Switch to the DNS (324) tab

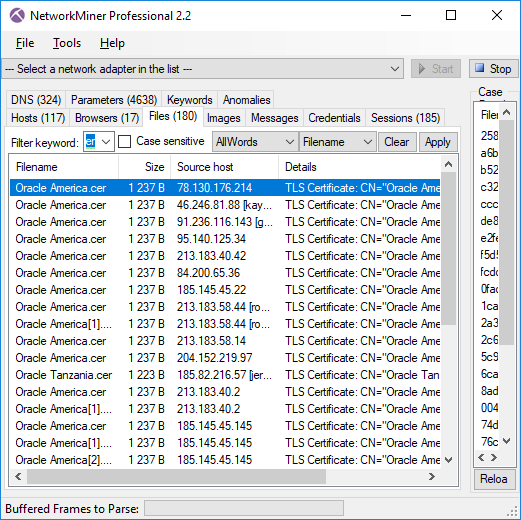point(36,100)
